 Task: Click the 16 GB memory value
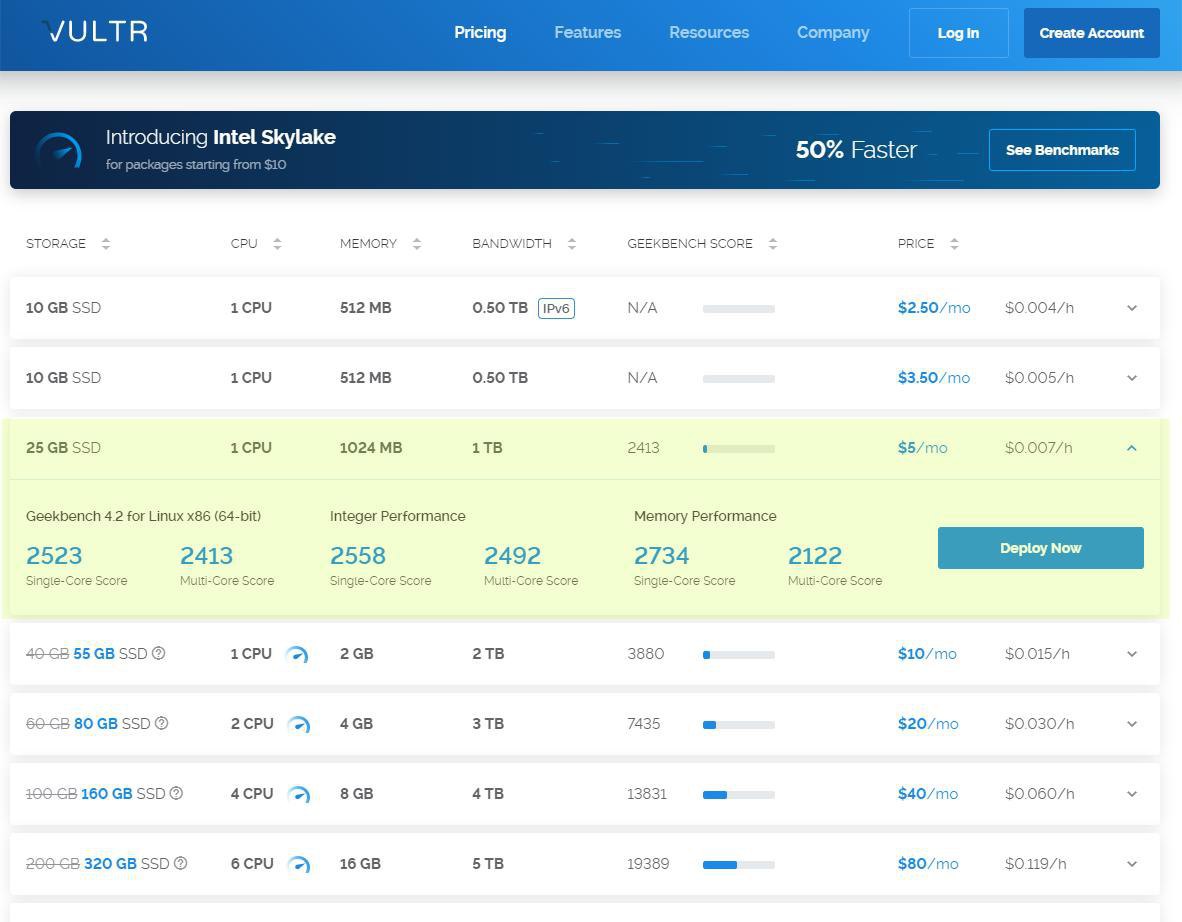(360, 864)
